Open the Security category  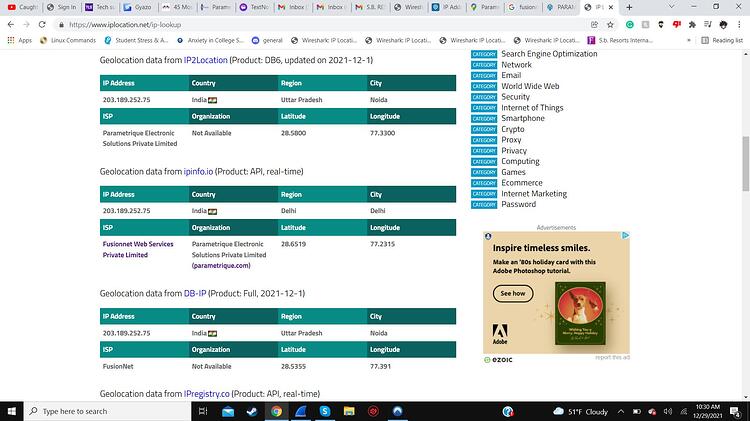515,97
